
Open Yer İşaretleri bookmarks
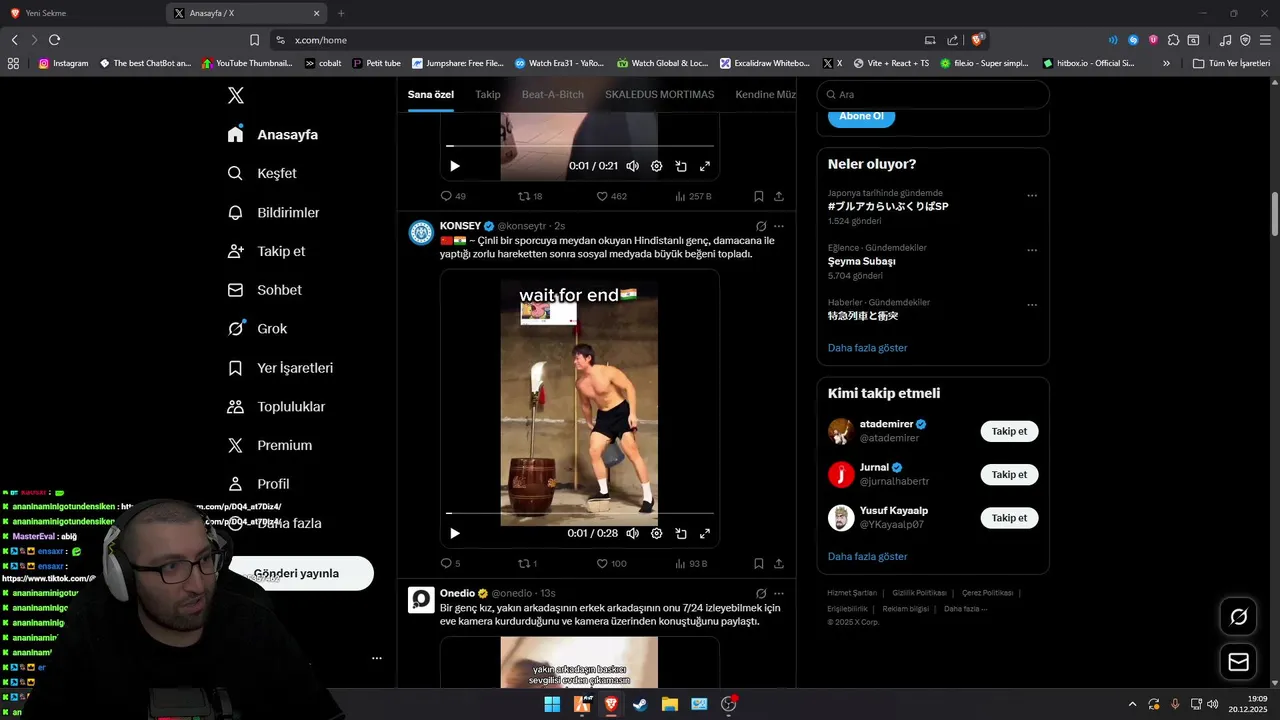coord(280,368)
